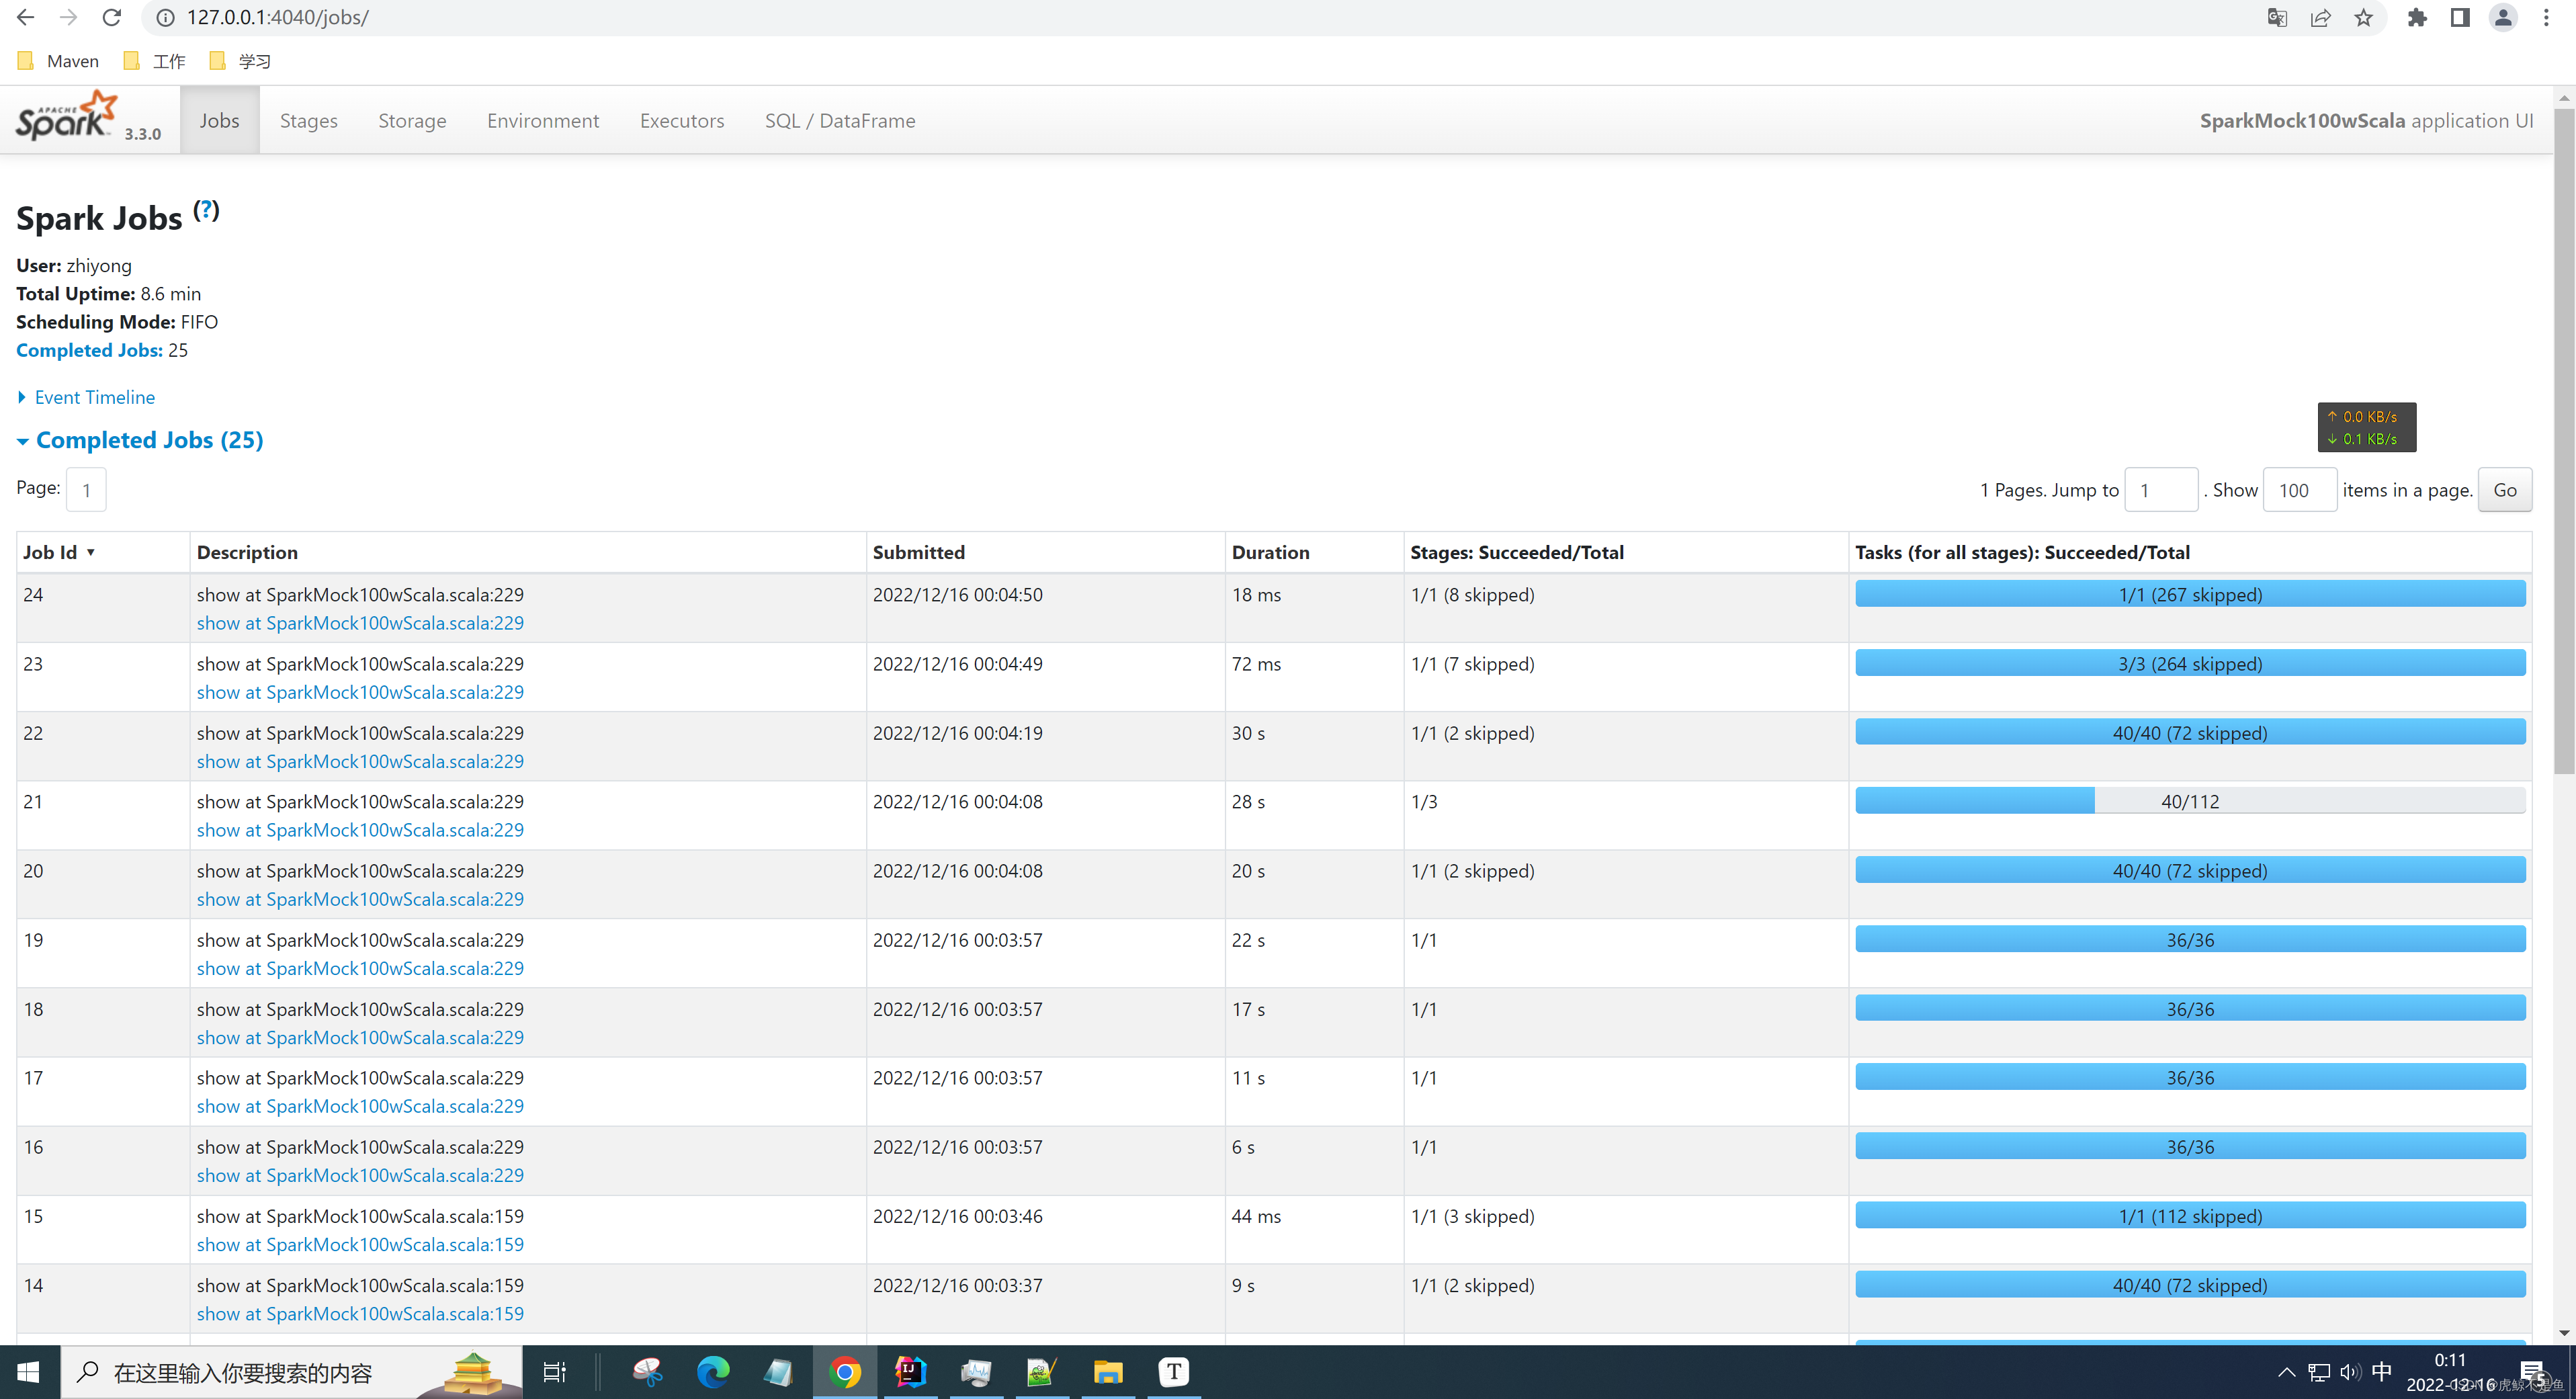Click the browser share icon

pos(2320,17)
